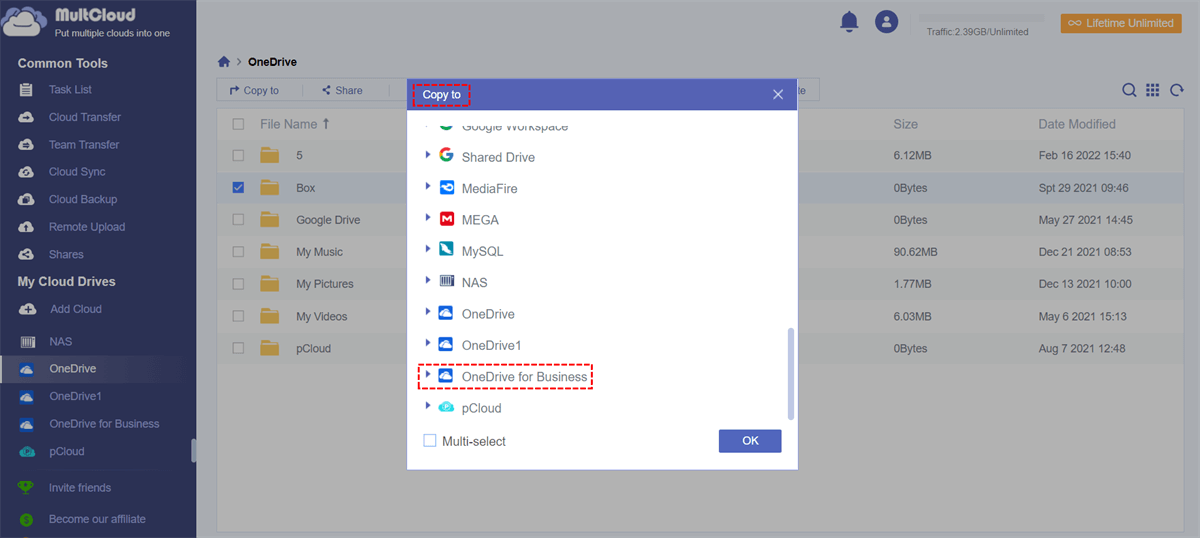Click the Add Cloud icon
This screenshot has width=1200, height=538.
tap(27, 309)
